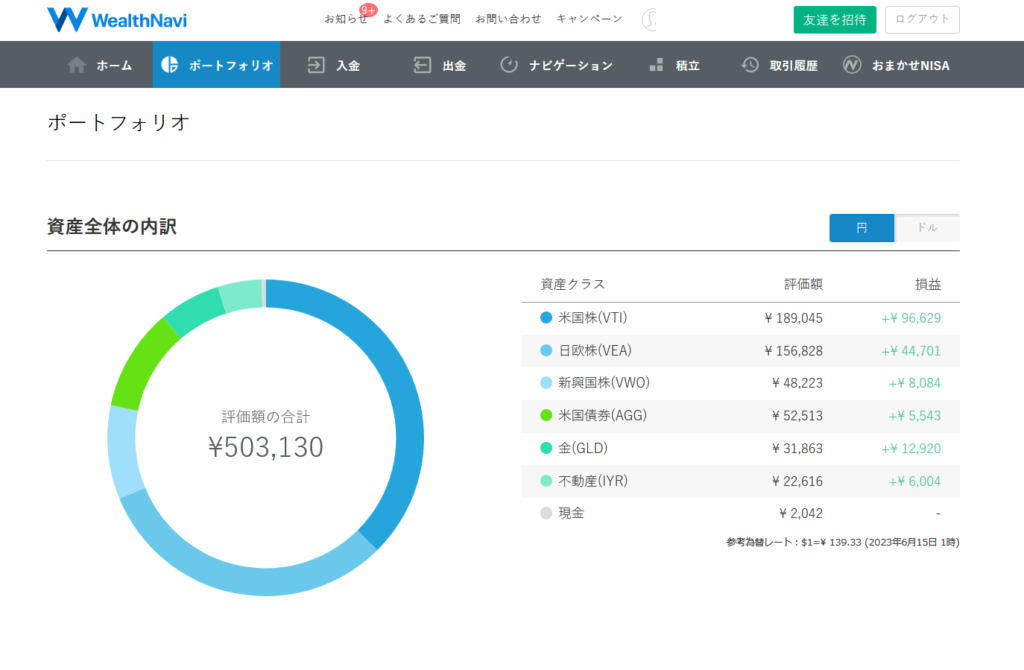Click the 取引履歴 clock history icon

click(x=750, y=65)
